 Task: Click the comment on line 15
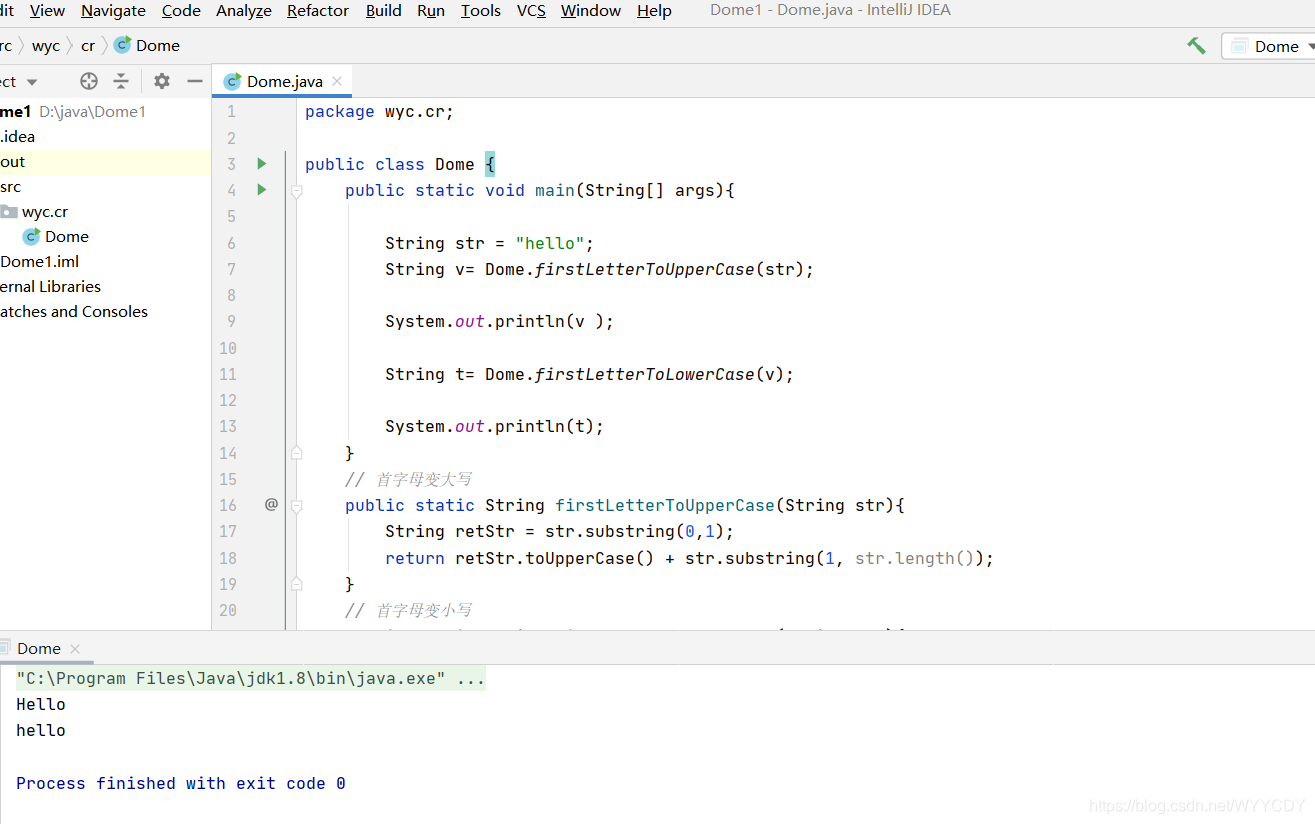409,480
